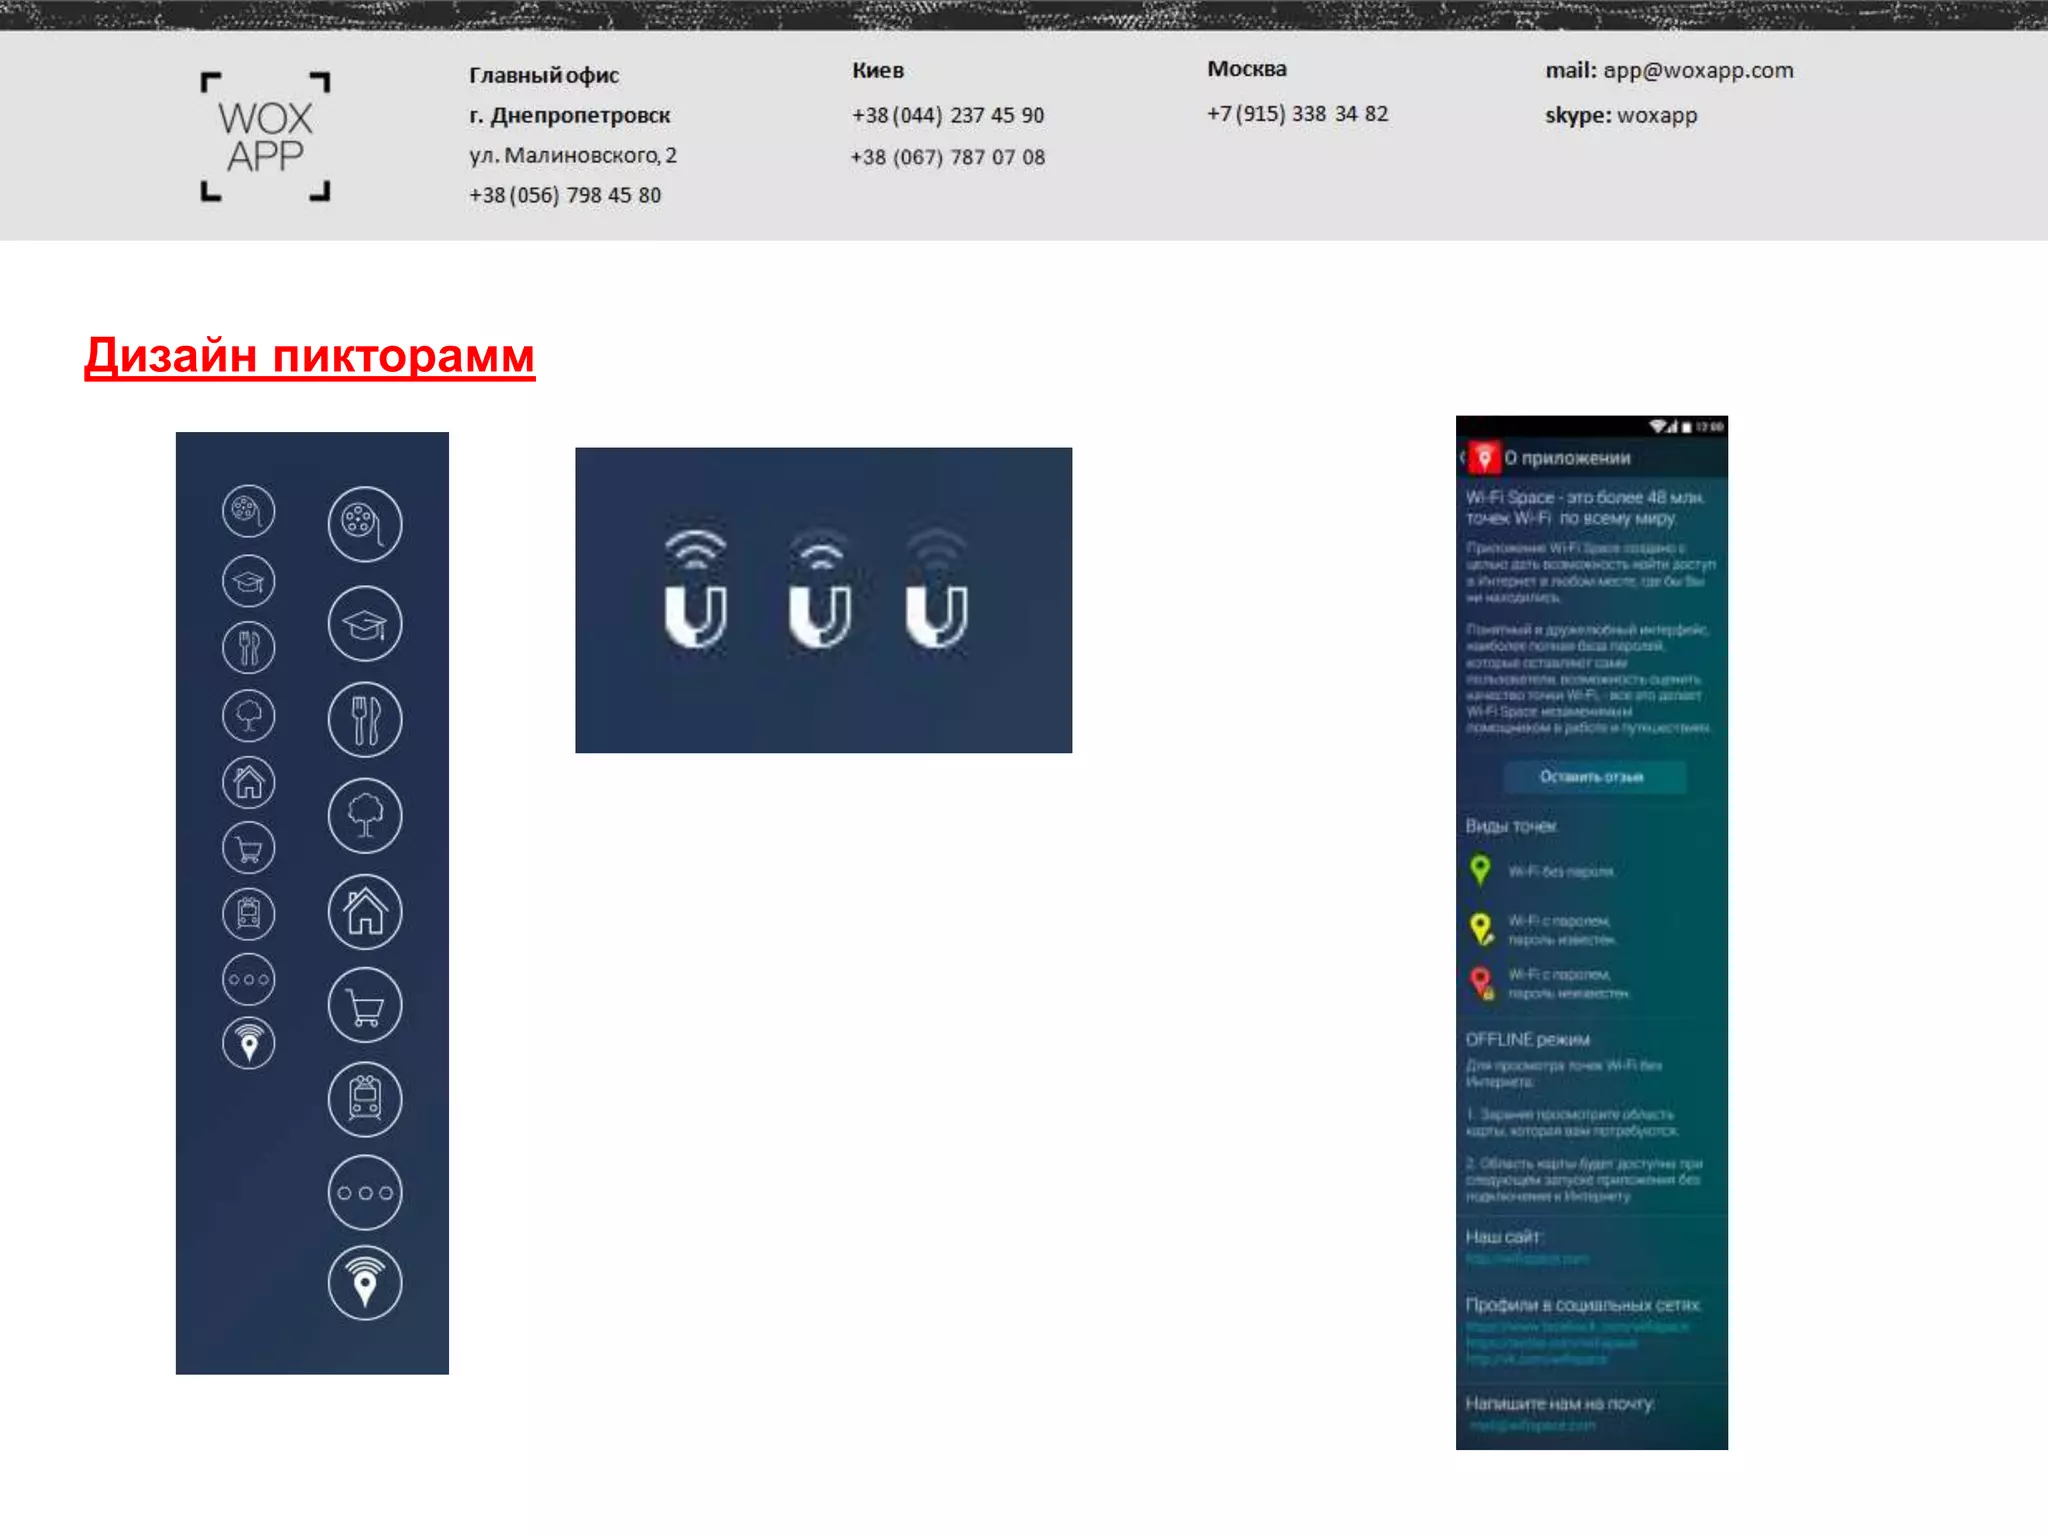Click the red app icon beside "О приложении"
The image size is (2048, 1536).
point(1484,458)
